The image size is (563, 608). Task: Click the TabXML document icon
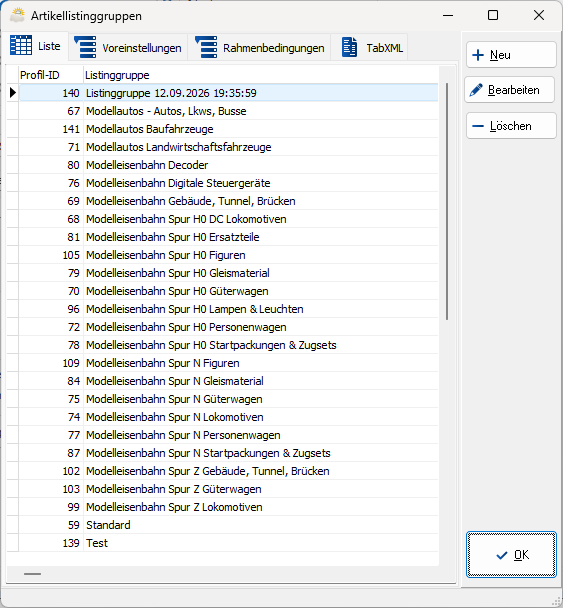click(349, 47)
